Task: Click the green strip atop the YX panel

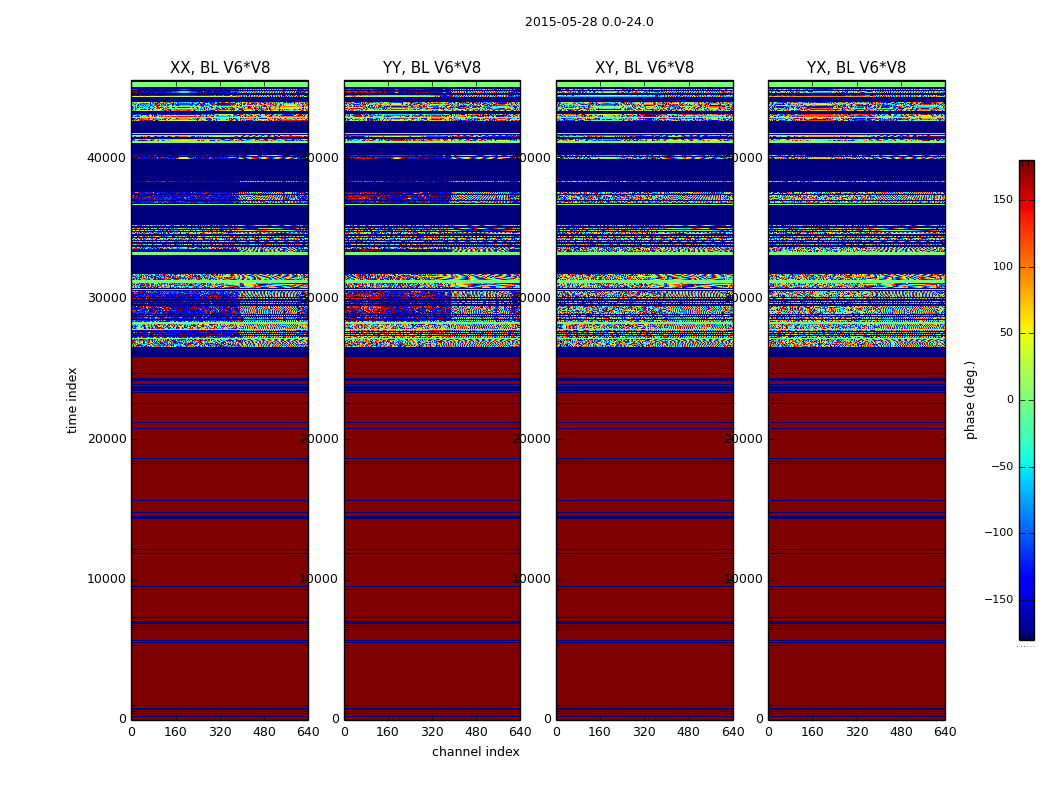Action: click(856, 84)
